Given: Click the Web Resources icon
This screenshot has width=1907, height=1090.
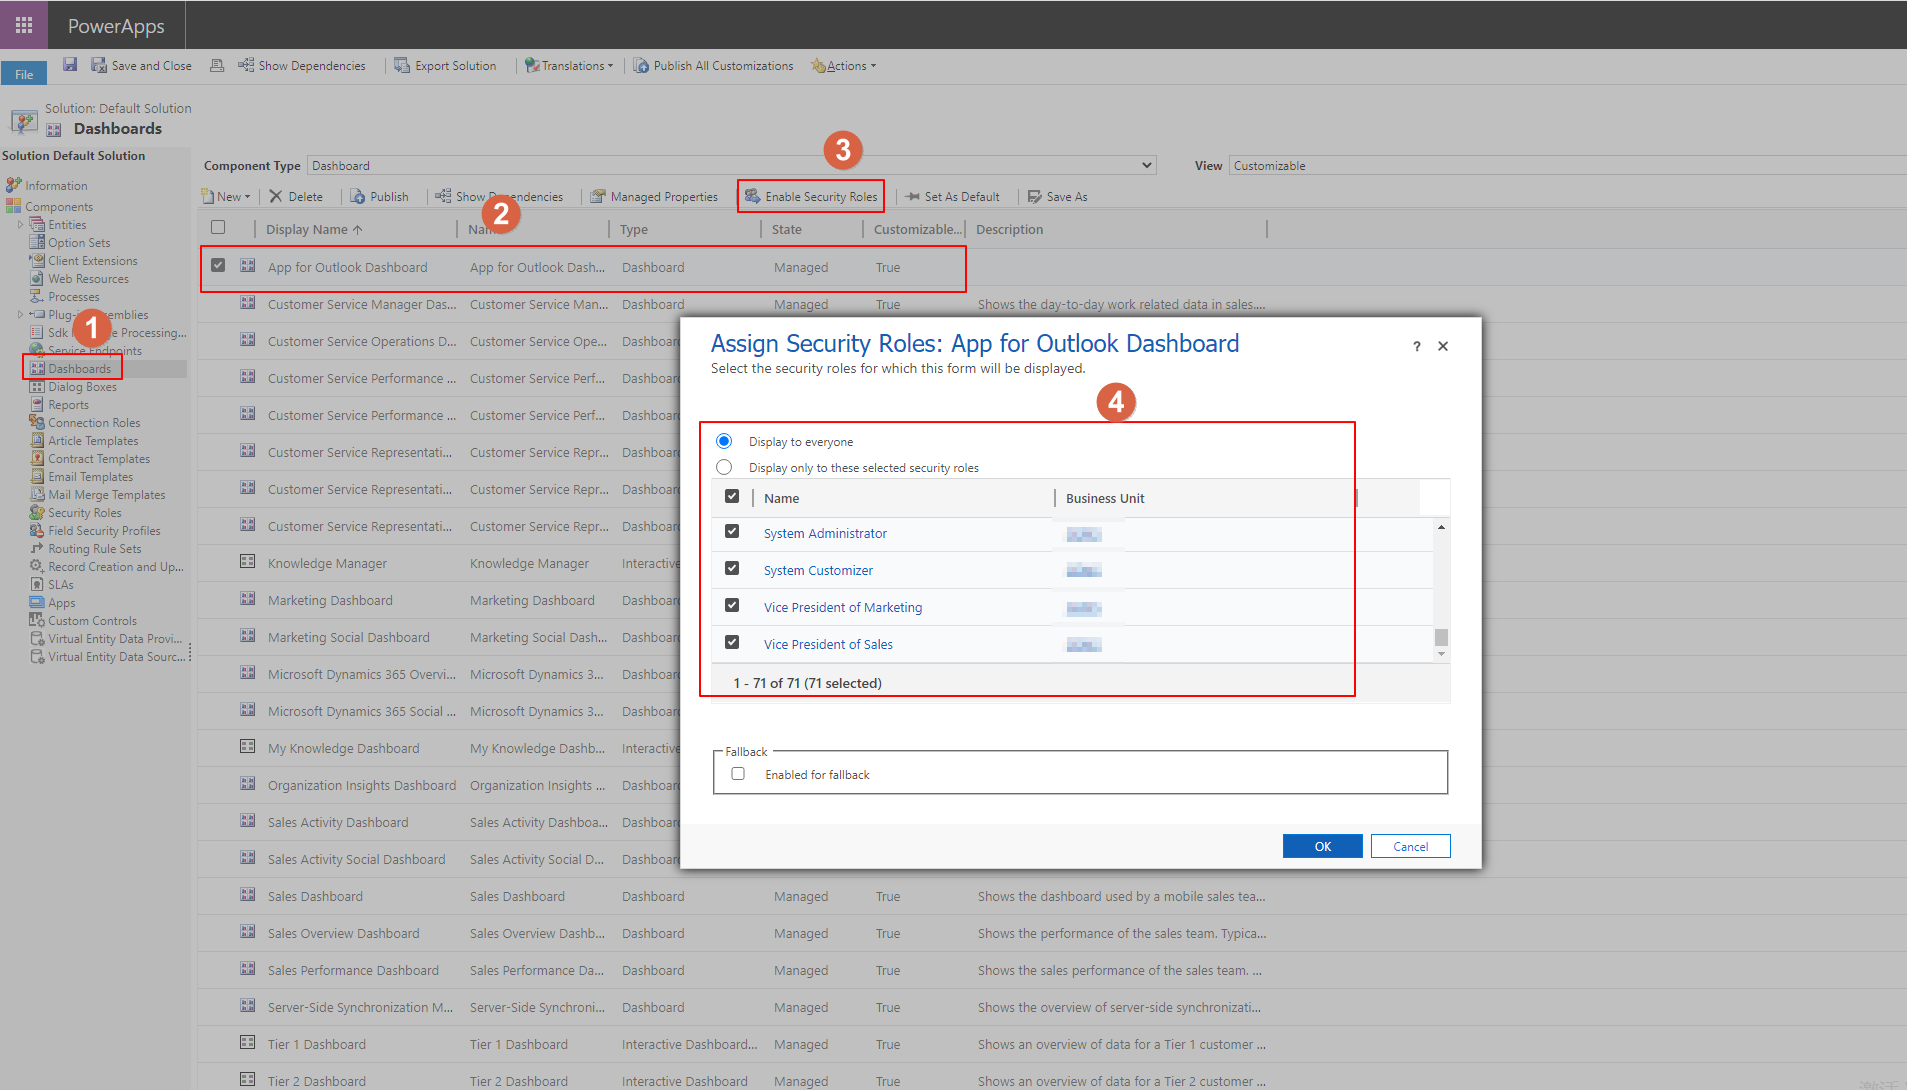Looking at the screenshot, I should (x=37, y=278).
